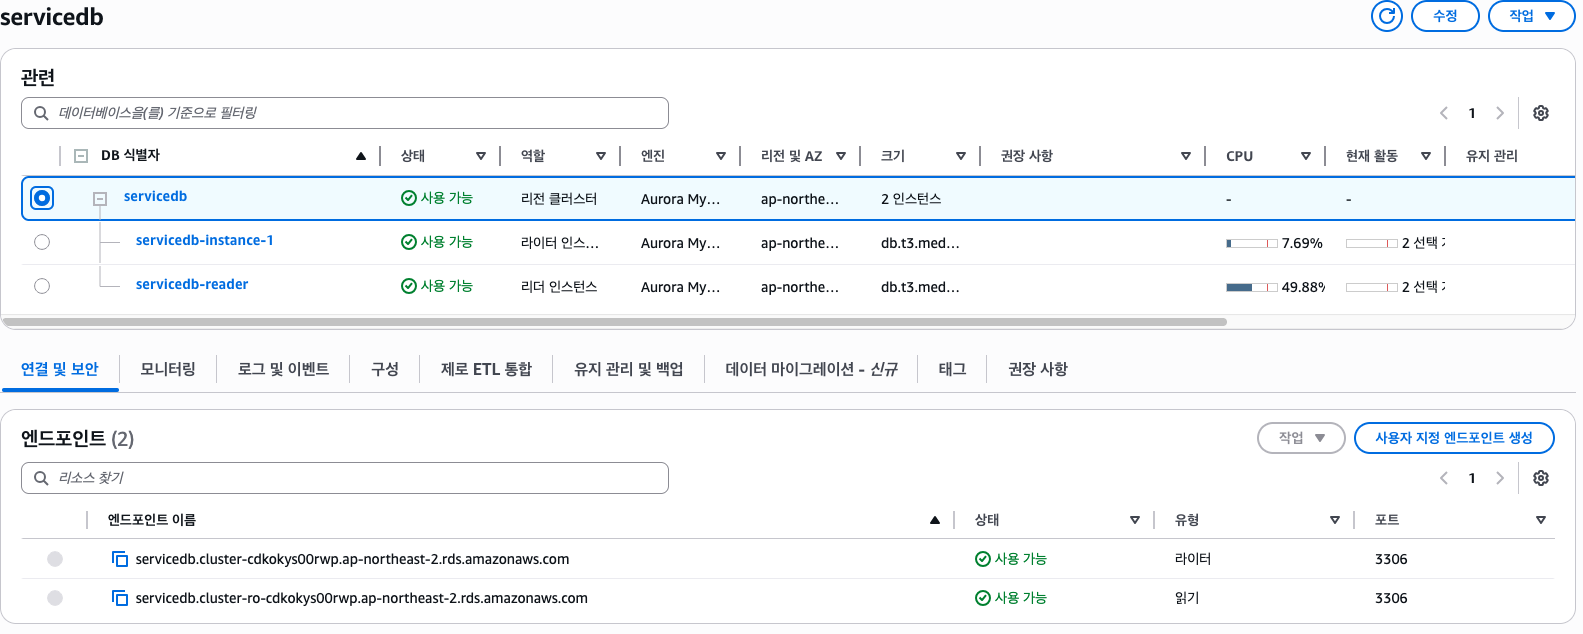Focus the database filter search field
This screenshot has height=634, width=1583.
345,113
